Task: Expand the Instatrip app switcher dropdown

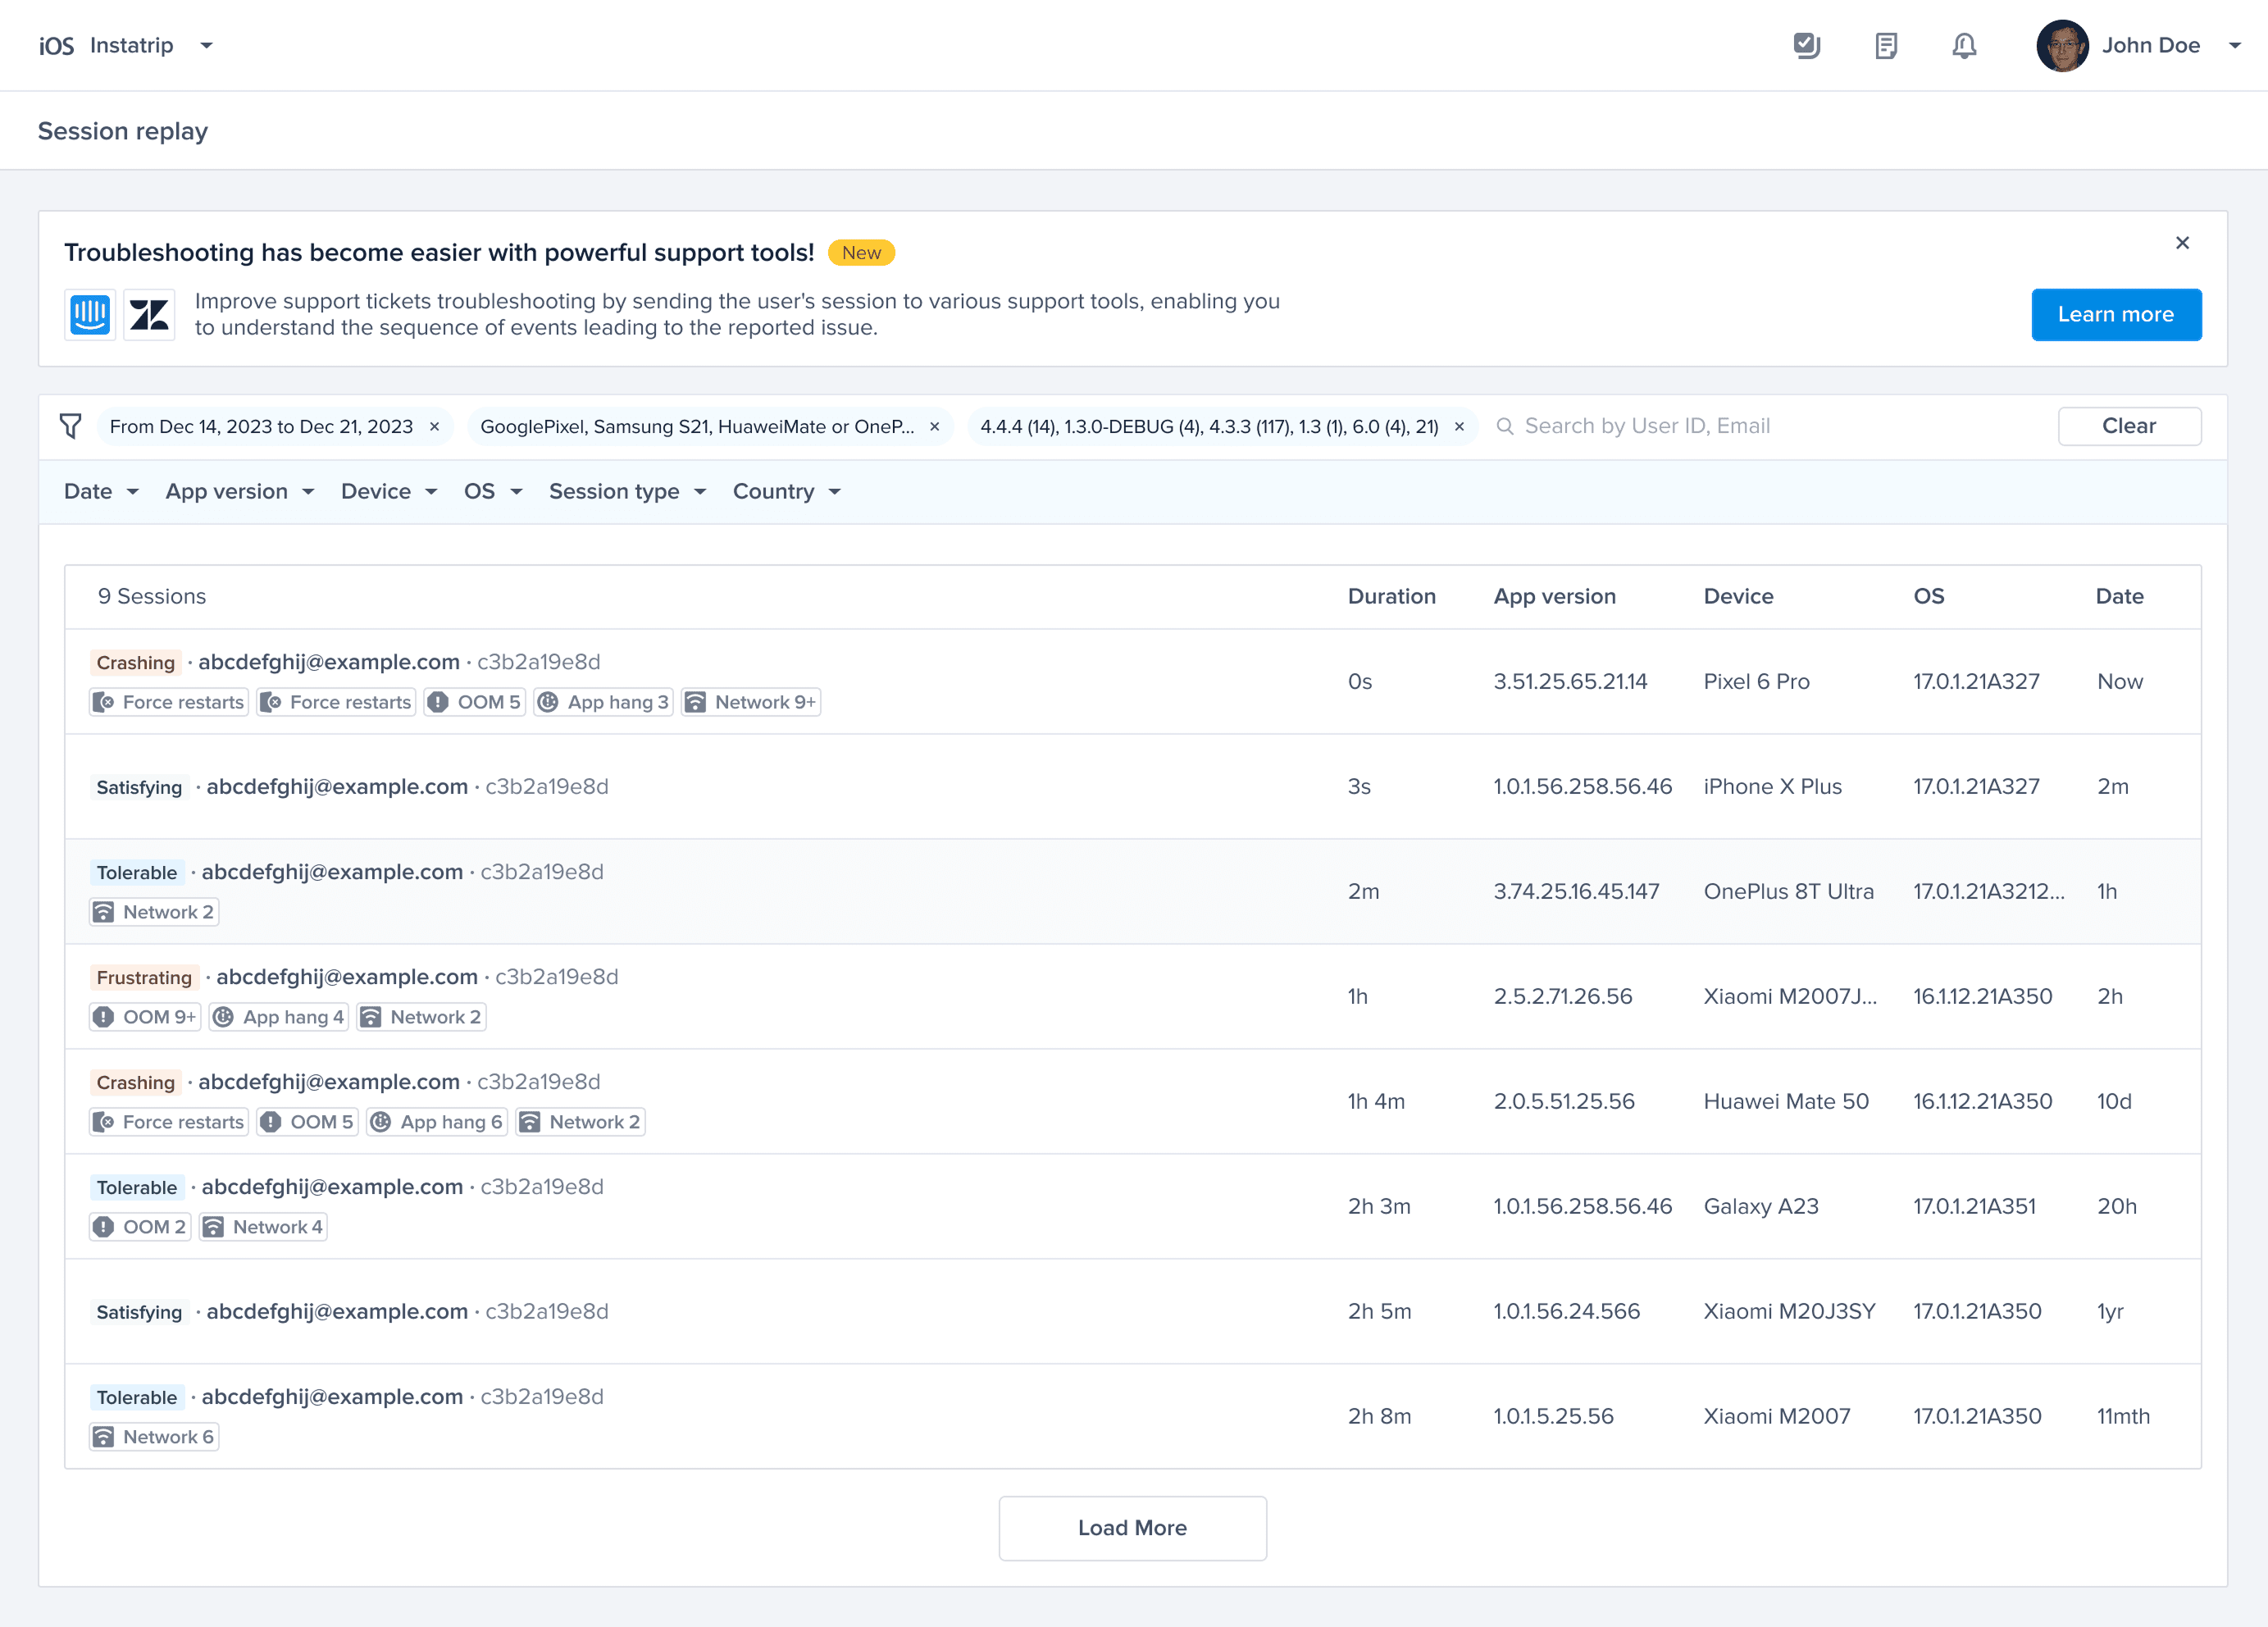Action: 206,46
